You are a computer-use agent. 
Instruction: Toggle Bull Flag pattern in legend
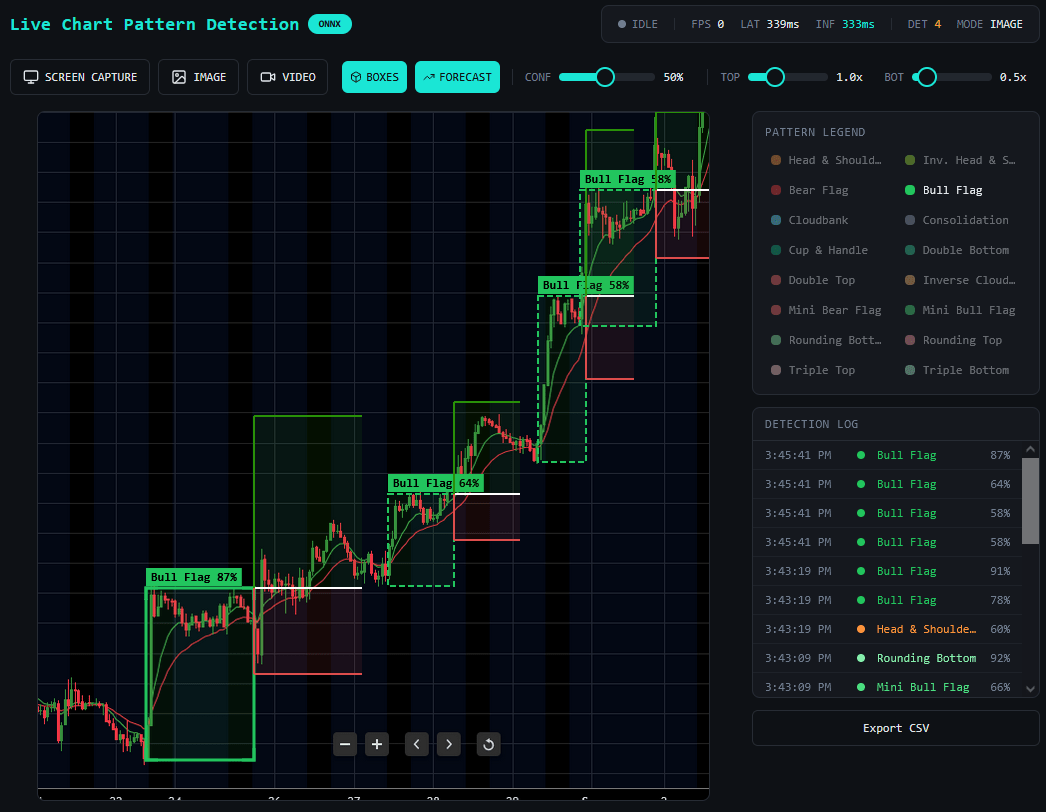pyautogui.click(x=952, y=190)
